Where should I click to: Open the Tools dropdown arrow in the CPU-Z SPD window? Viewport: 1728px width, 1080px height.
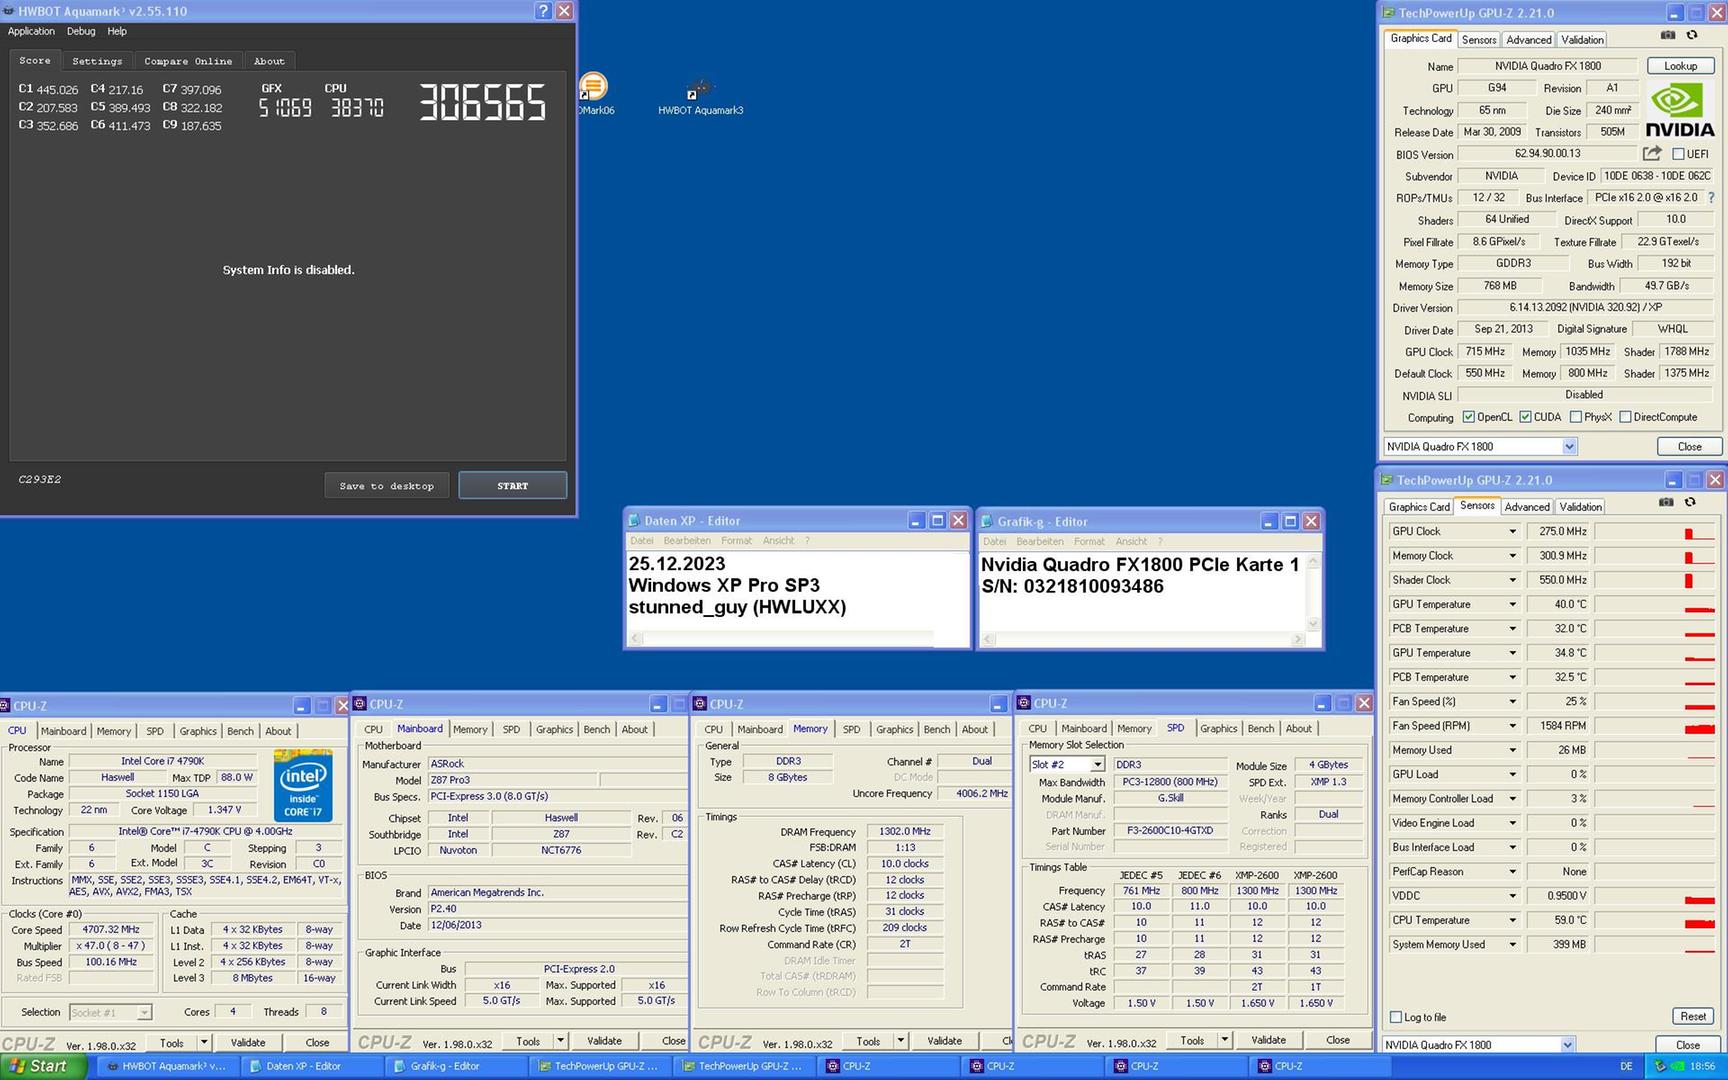coord(1224,1040)
